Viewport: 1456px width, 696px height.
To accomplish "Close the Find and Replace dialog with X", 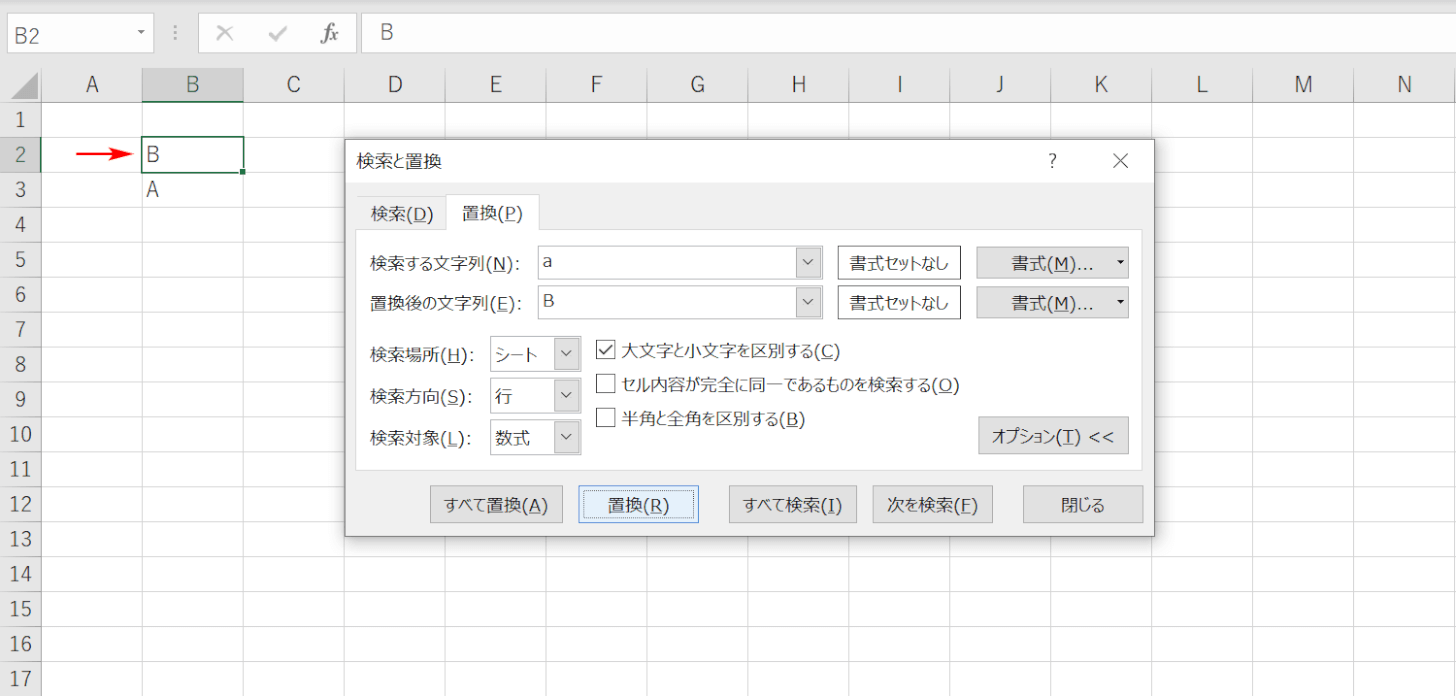I will pos(1120,161).
